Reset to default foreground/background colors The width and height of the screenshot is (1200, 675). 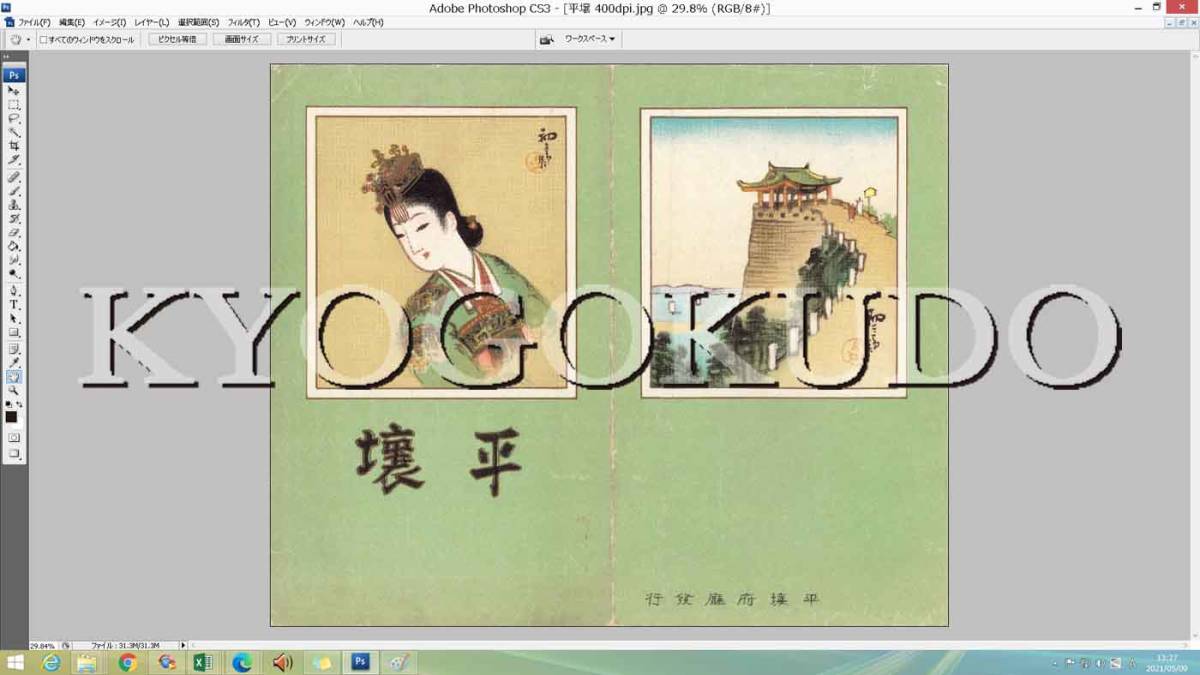coord(9,404)
